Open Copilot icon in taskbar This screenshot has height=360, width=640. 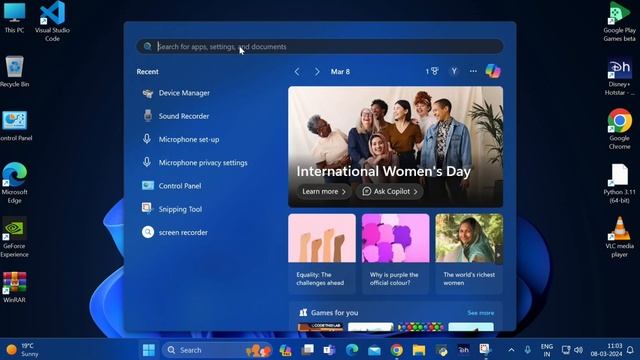pos(285,350)
